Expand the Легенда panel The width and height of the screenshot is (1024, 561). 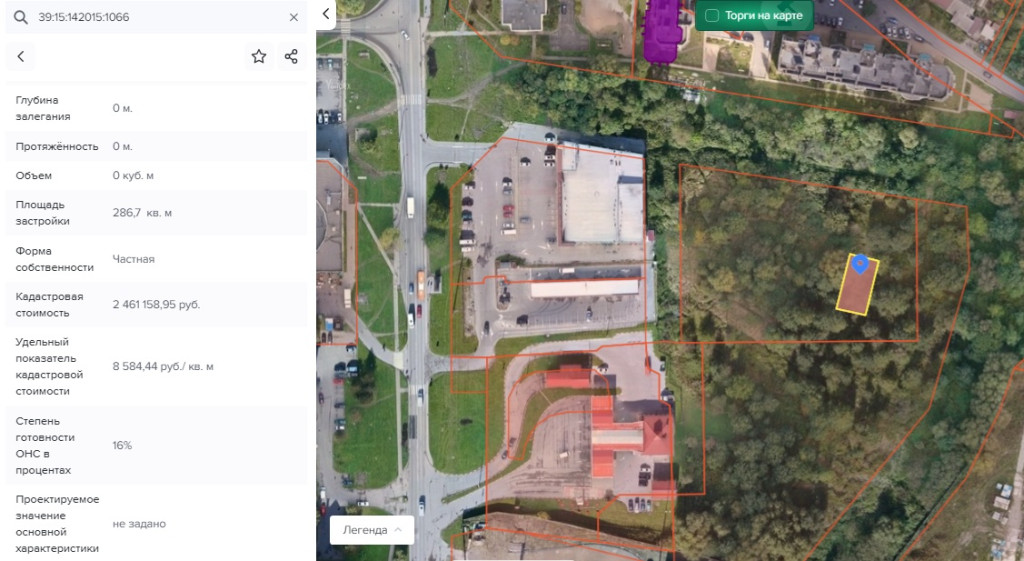(x=372, y=530)
